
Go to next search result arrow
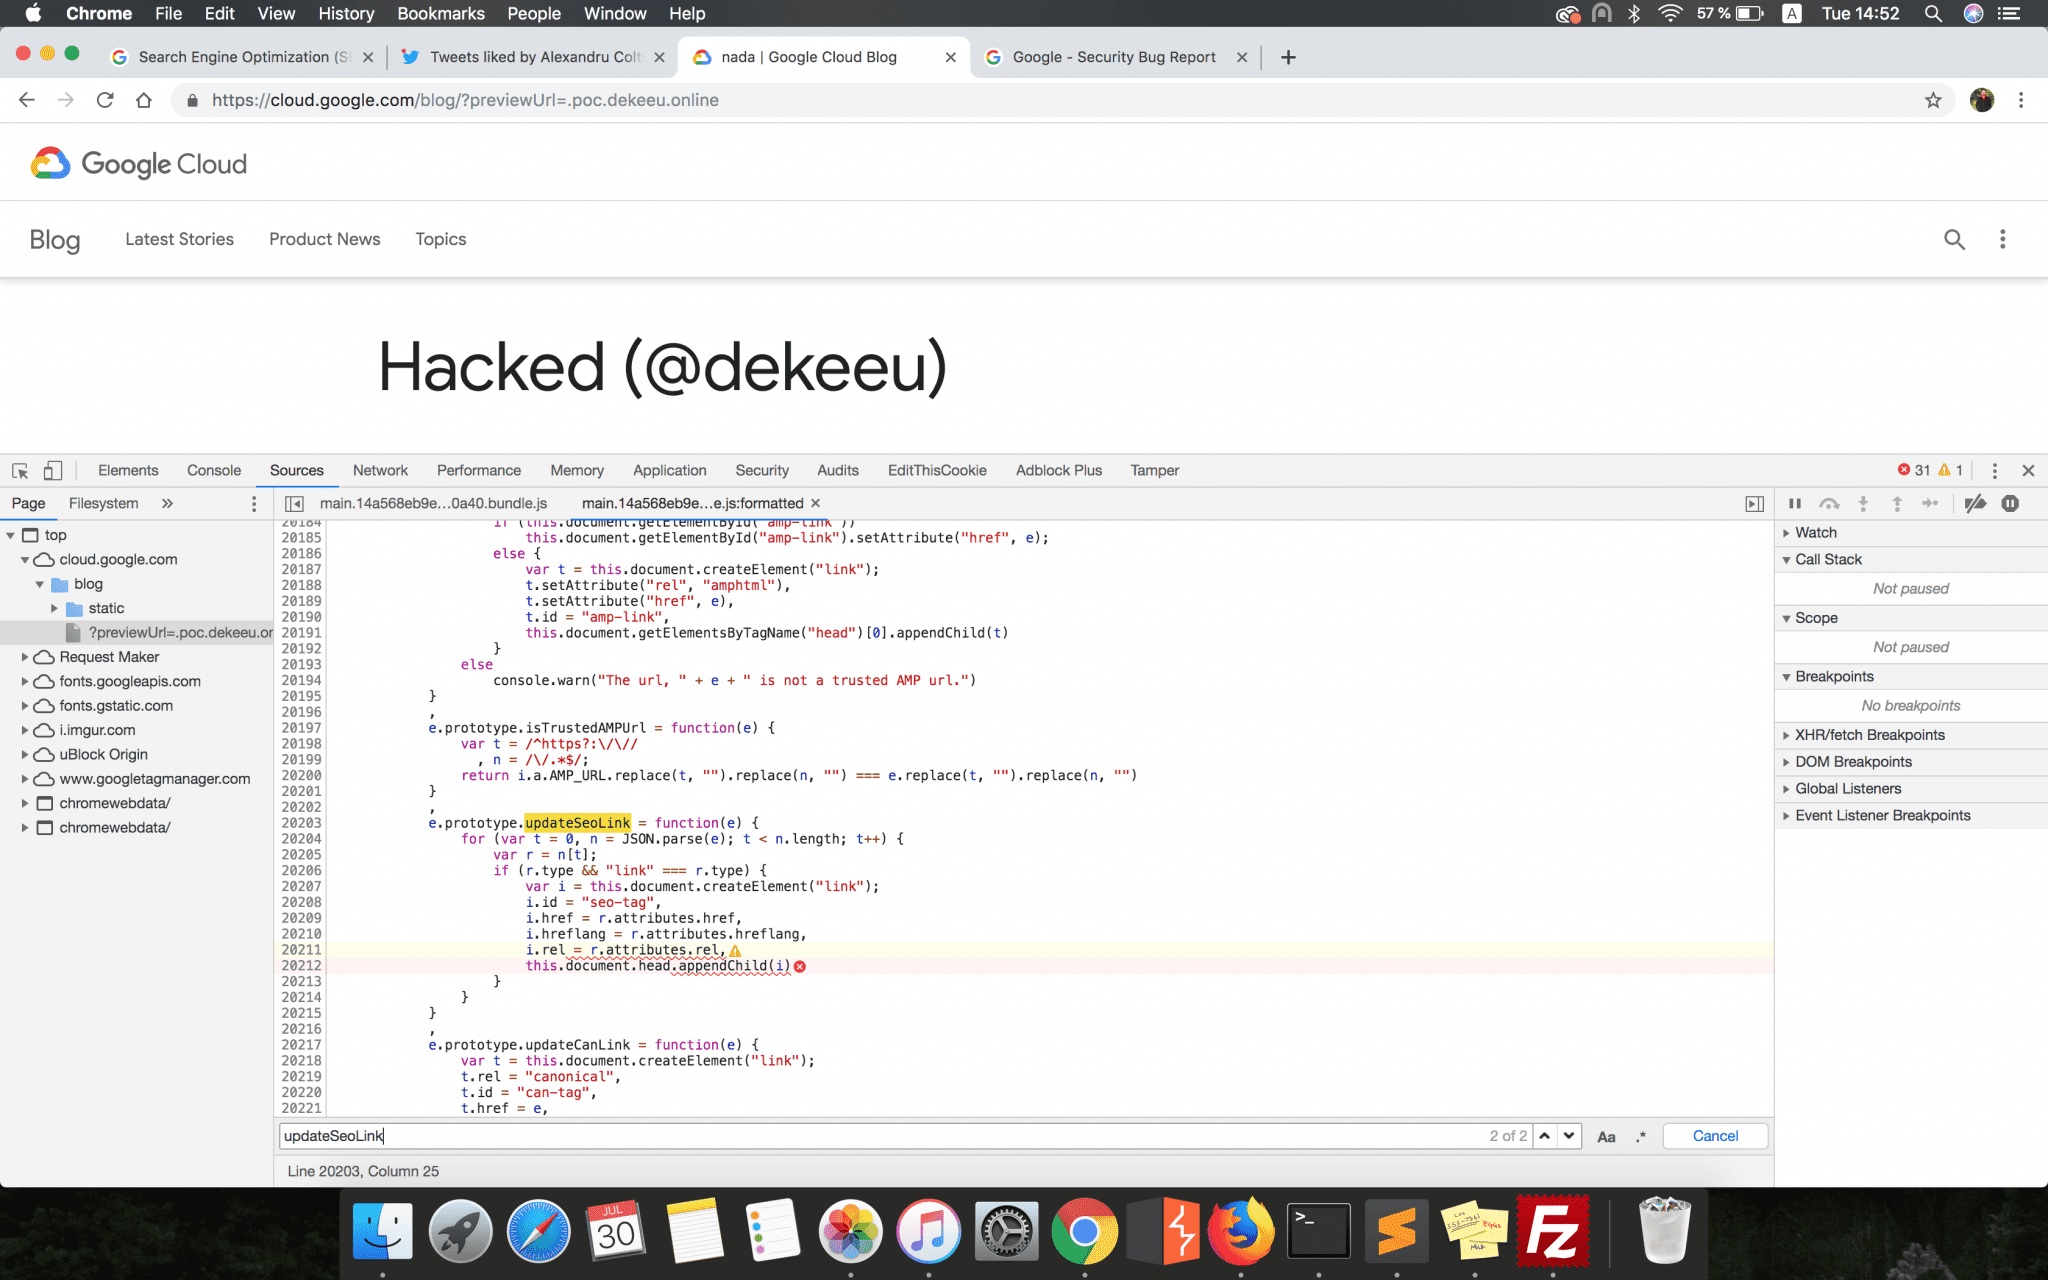click(1569, 1136)
